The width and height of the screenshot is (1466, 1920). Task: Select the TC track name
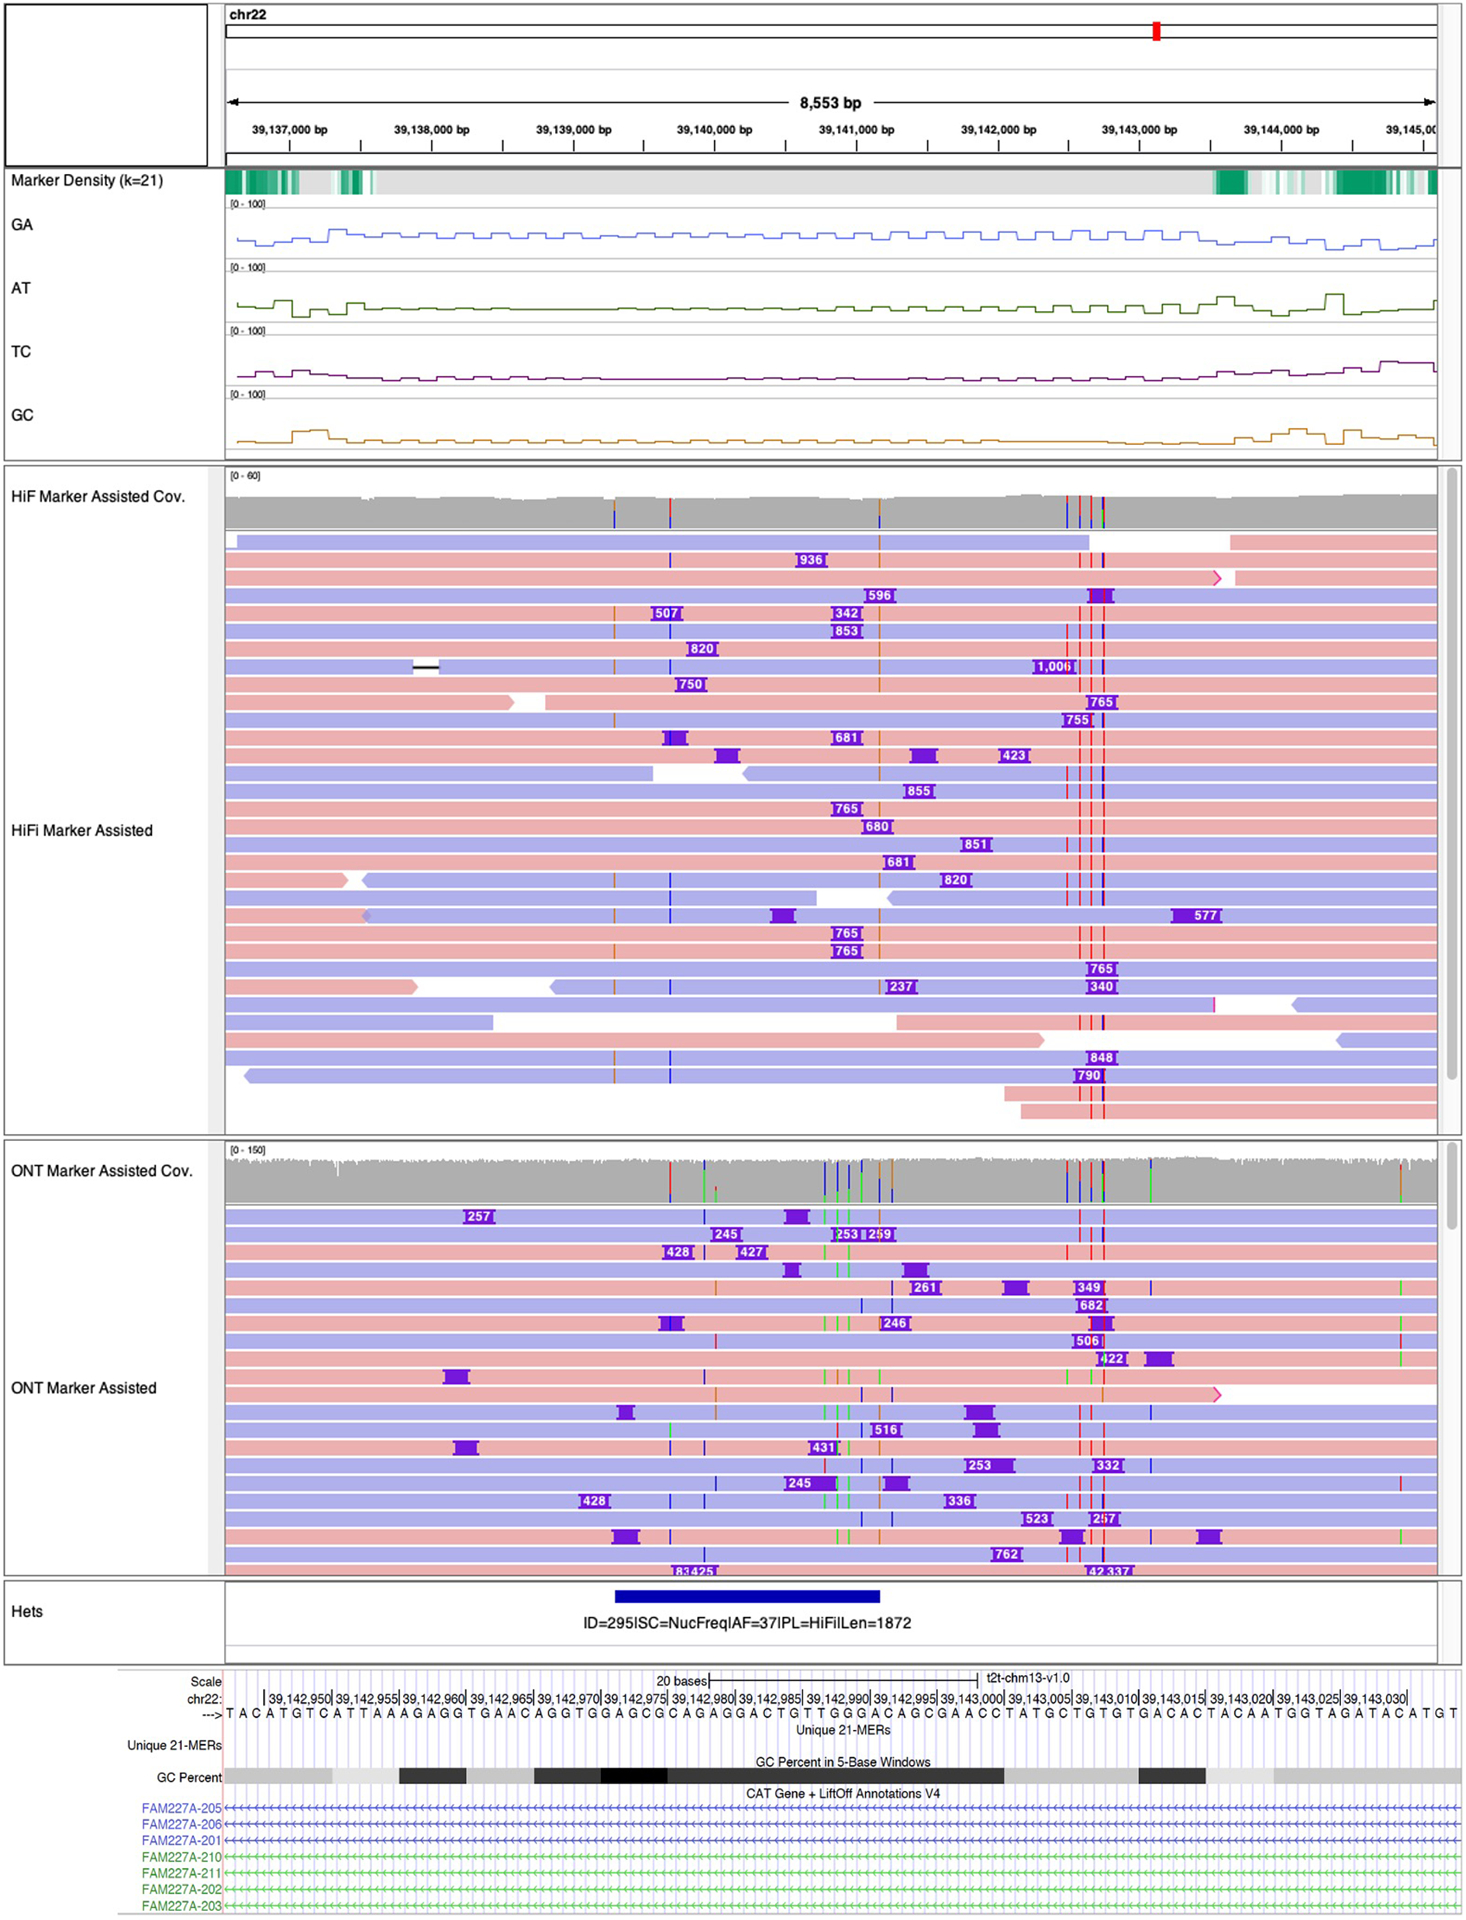point(21,352)
